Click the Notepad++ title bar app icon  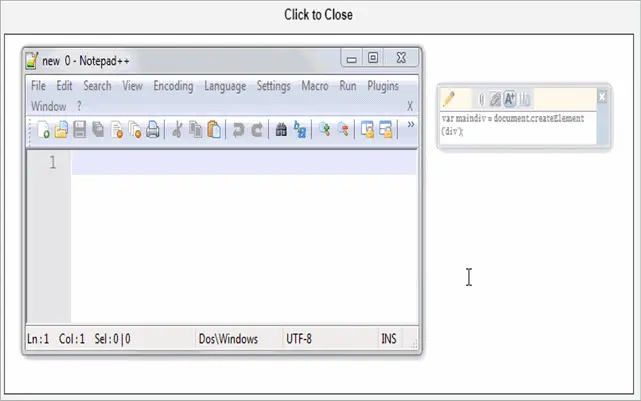point(32,60)
